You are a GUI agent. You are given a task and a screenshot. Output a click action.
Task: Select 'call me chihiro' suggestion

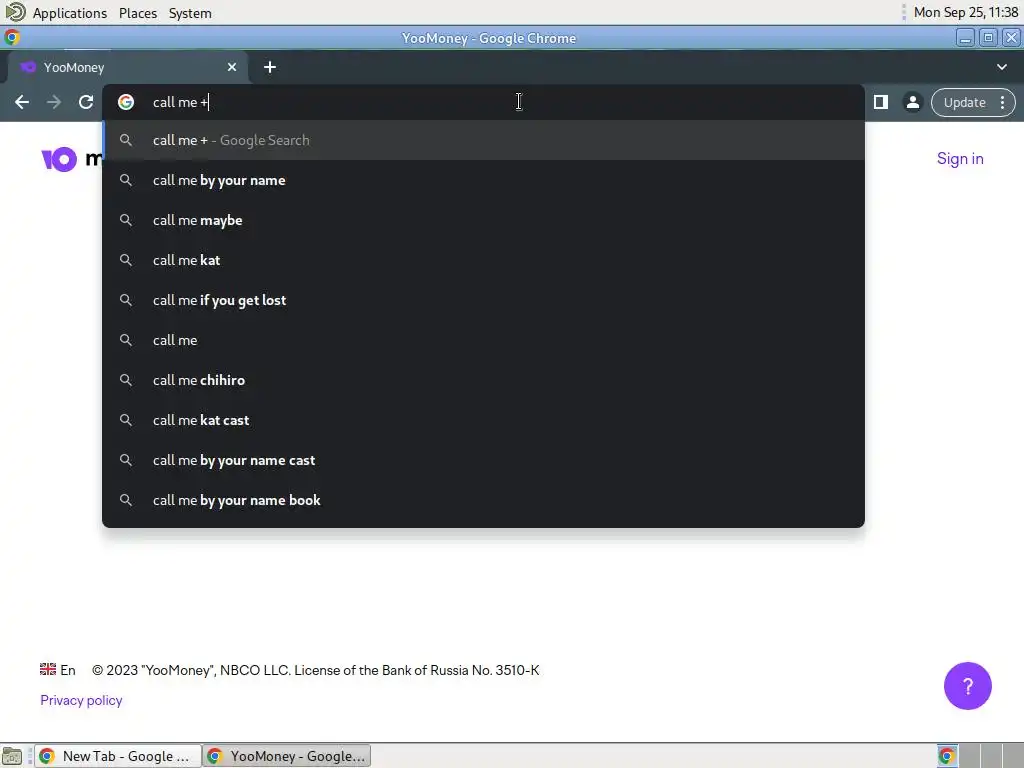coord(483,380)
